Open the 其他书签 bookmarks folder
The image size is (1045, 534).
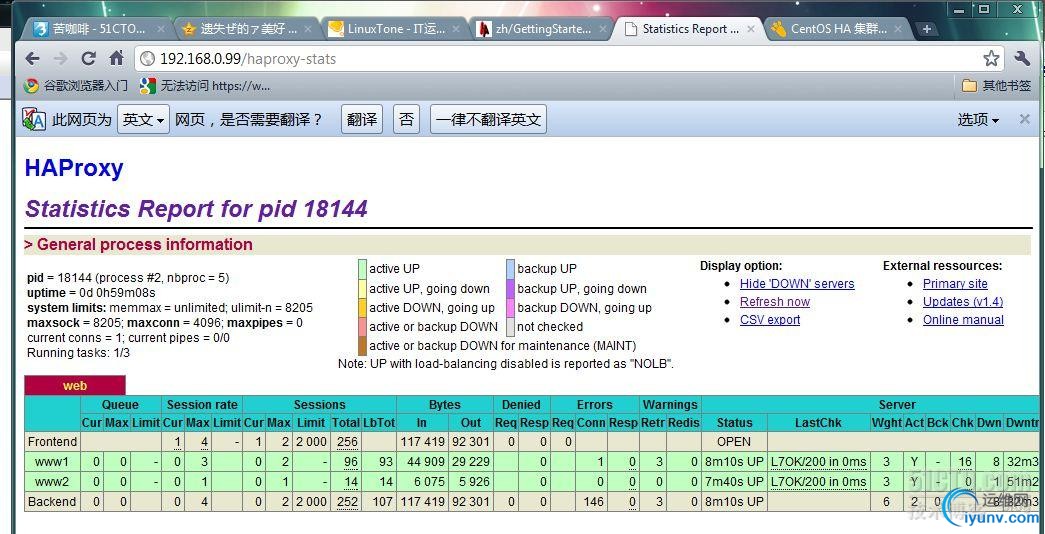[x=997, y=85]
